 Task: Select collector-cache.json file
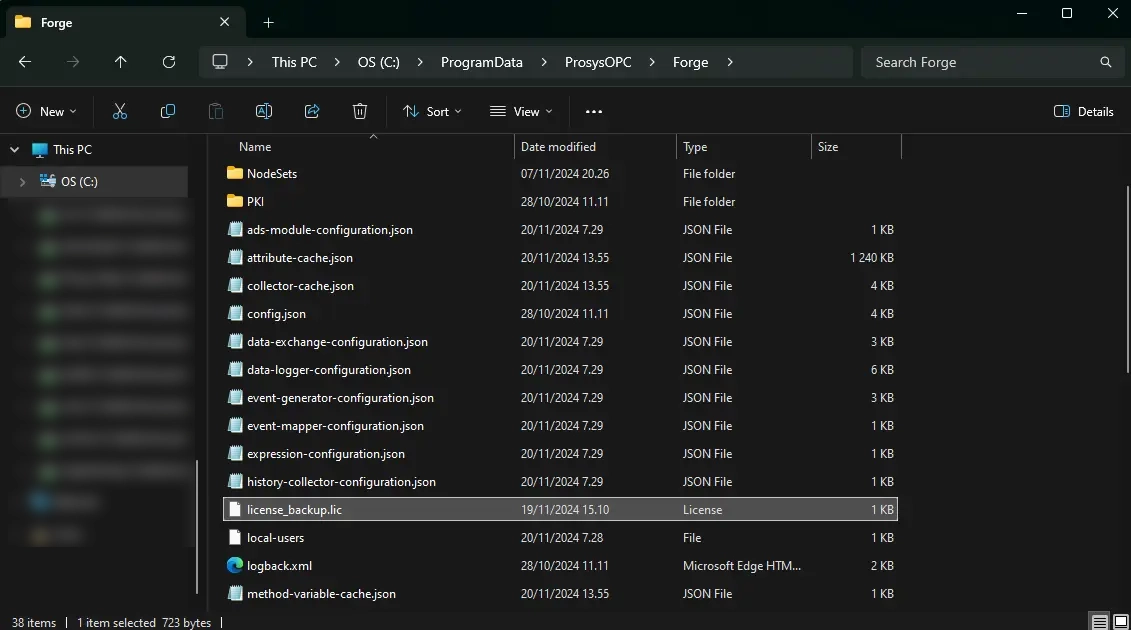tap(560, 286)
